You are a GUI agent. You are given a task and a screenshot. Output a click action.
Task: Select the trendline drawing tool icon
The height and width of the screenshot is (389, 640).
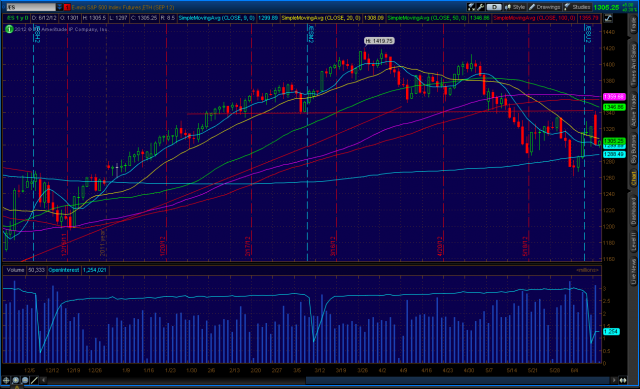pos(34,380)
